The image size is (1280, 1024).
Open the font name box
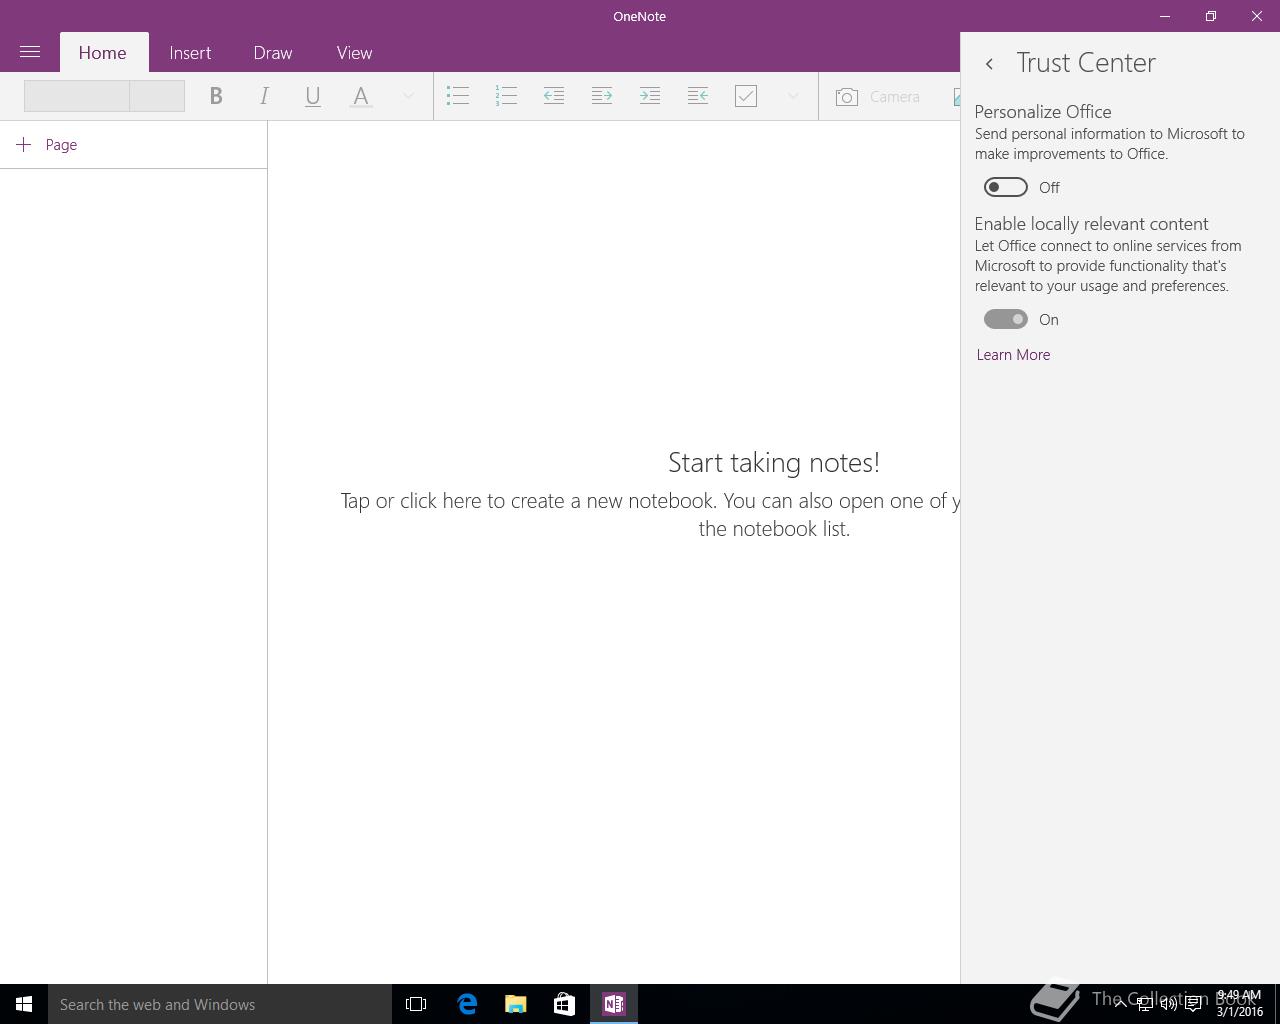(77, 96)
